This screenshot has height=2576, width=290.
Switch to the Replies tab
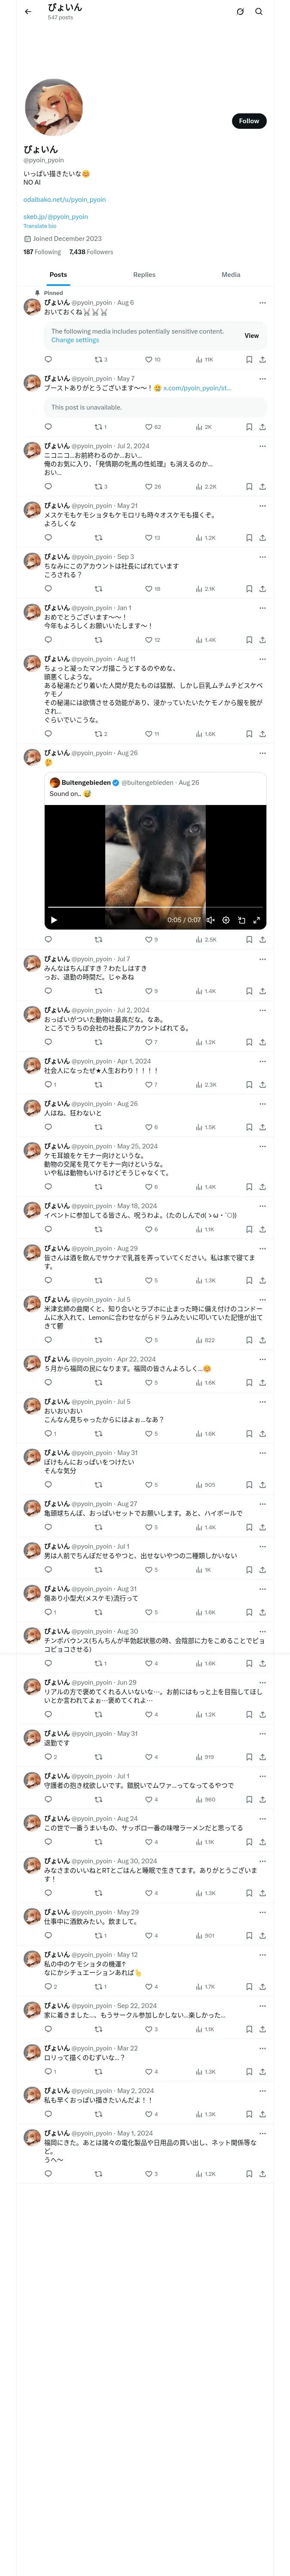click(144, 274)
